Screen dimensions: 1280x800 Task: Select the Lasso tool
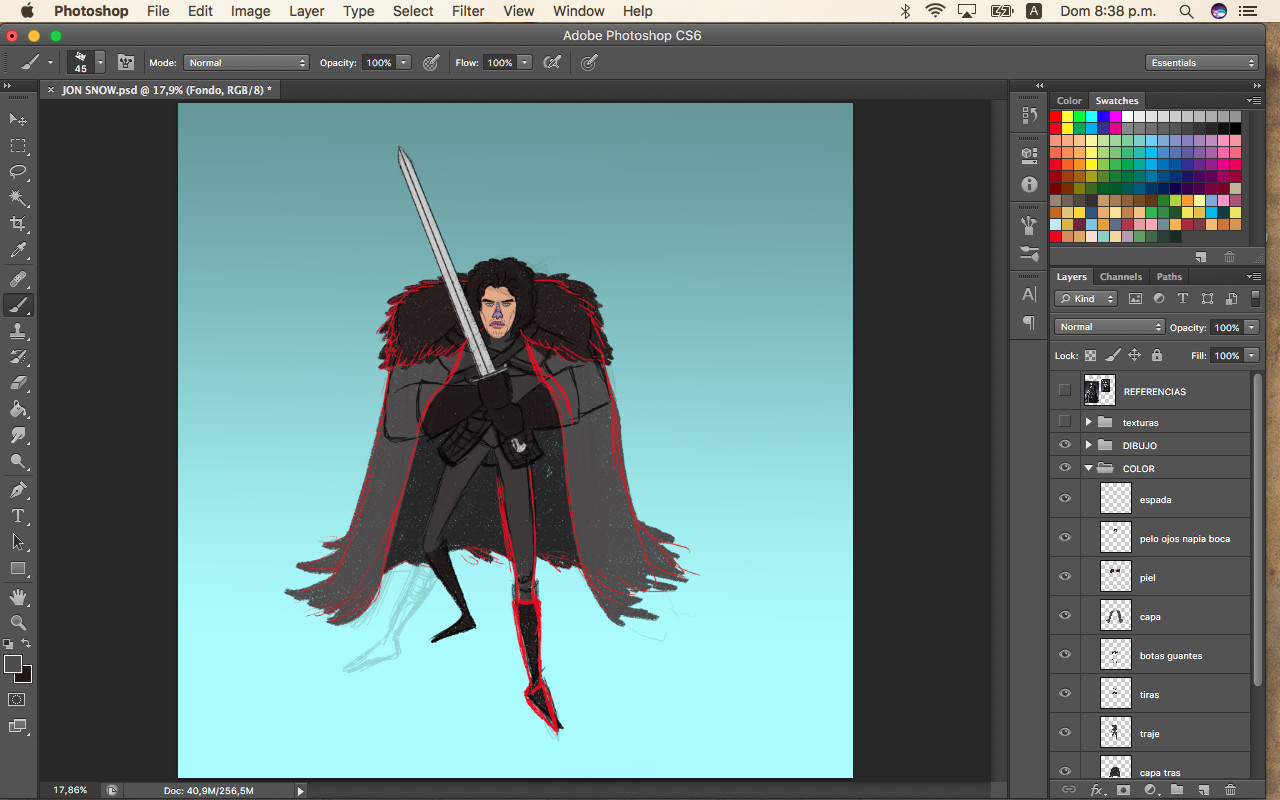pyautogui.click(x=18, y=171)
